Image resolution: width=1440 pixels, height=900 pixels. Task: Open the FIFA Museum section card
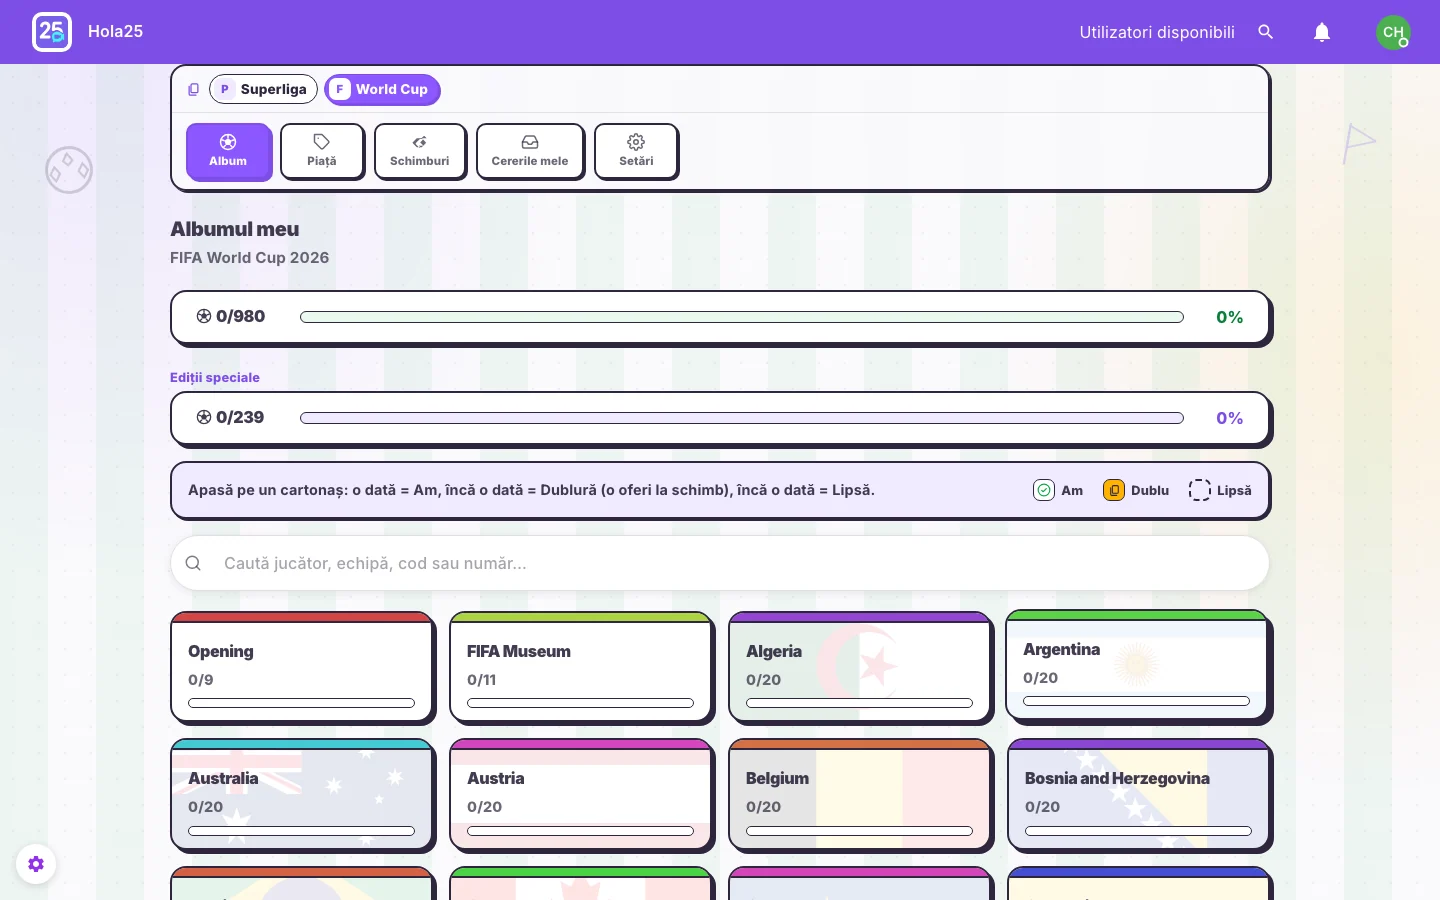point(581,667)
